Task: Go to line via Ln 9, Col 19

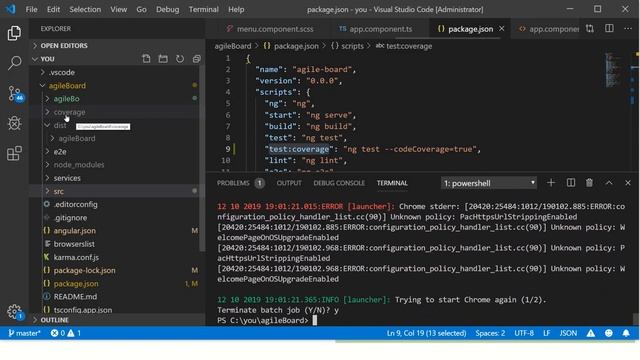Action: [x=426, y=333]
